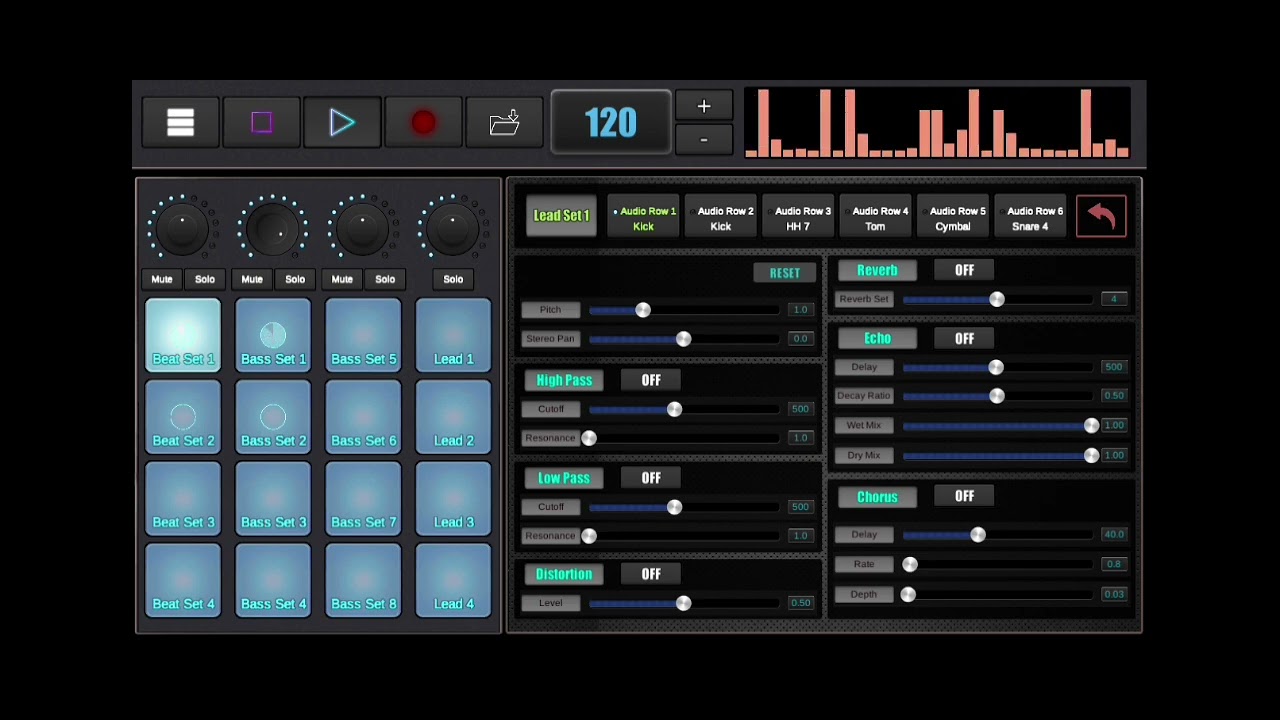Trigger the Lead 2 pad
Screen dimensions: 1280x720
[453, 417]
